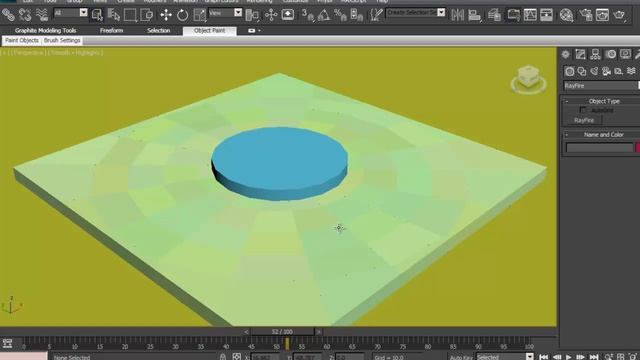640x360 pixels.
Task: Open Select by Name dialog icon
Action: (x=114, y=15)
